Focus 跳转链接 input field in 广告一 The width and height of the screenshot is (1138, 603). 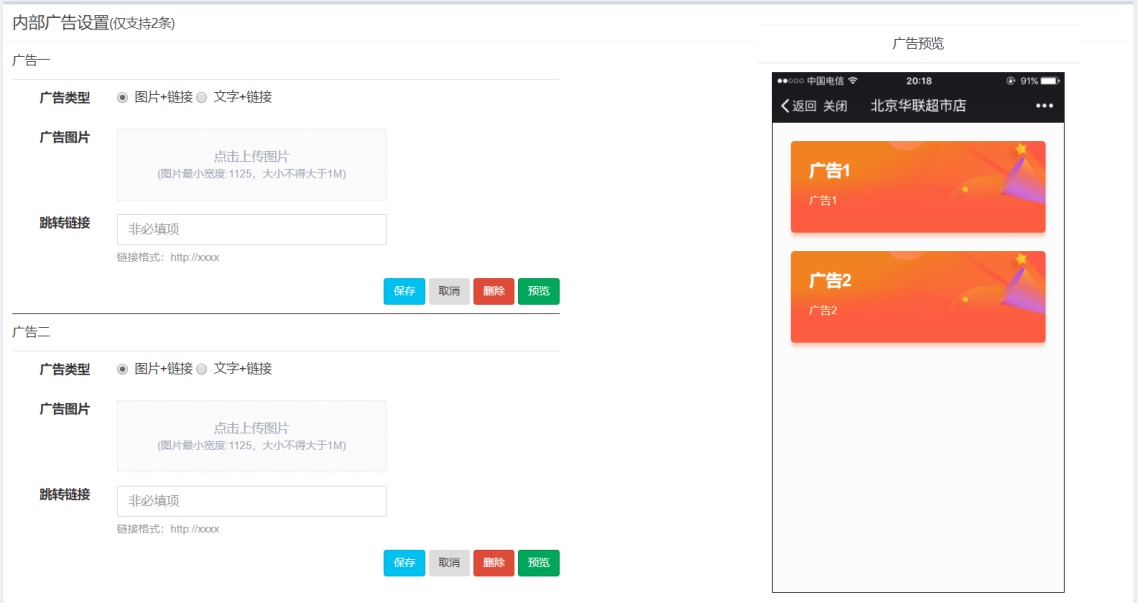[252, 229]
